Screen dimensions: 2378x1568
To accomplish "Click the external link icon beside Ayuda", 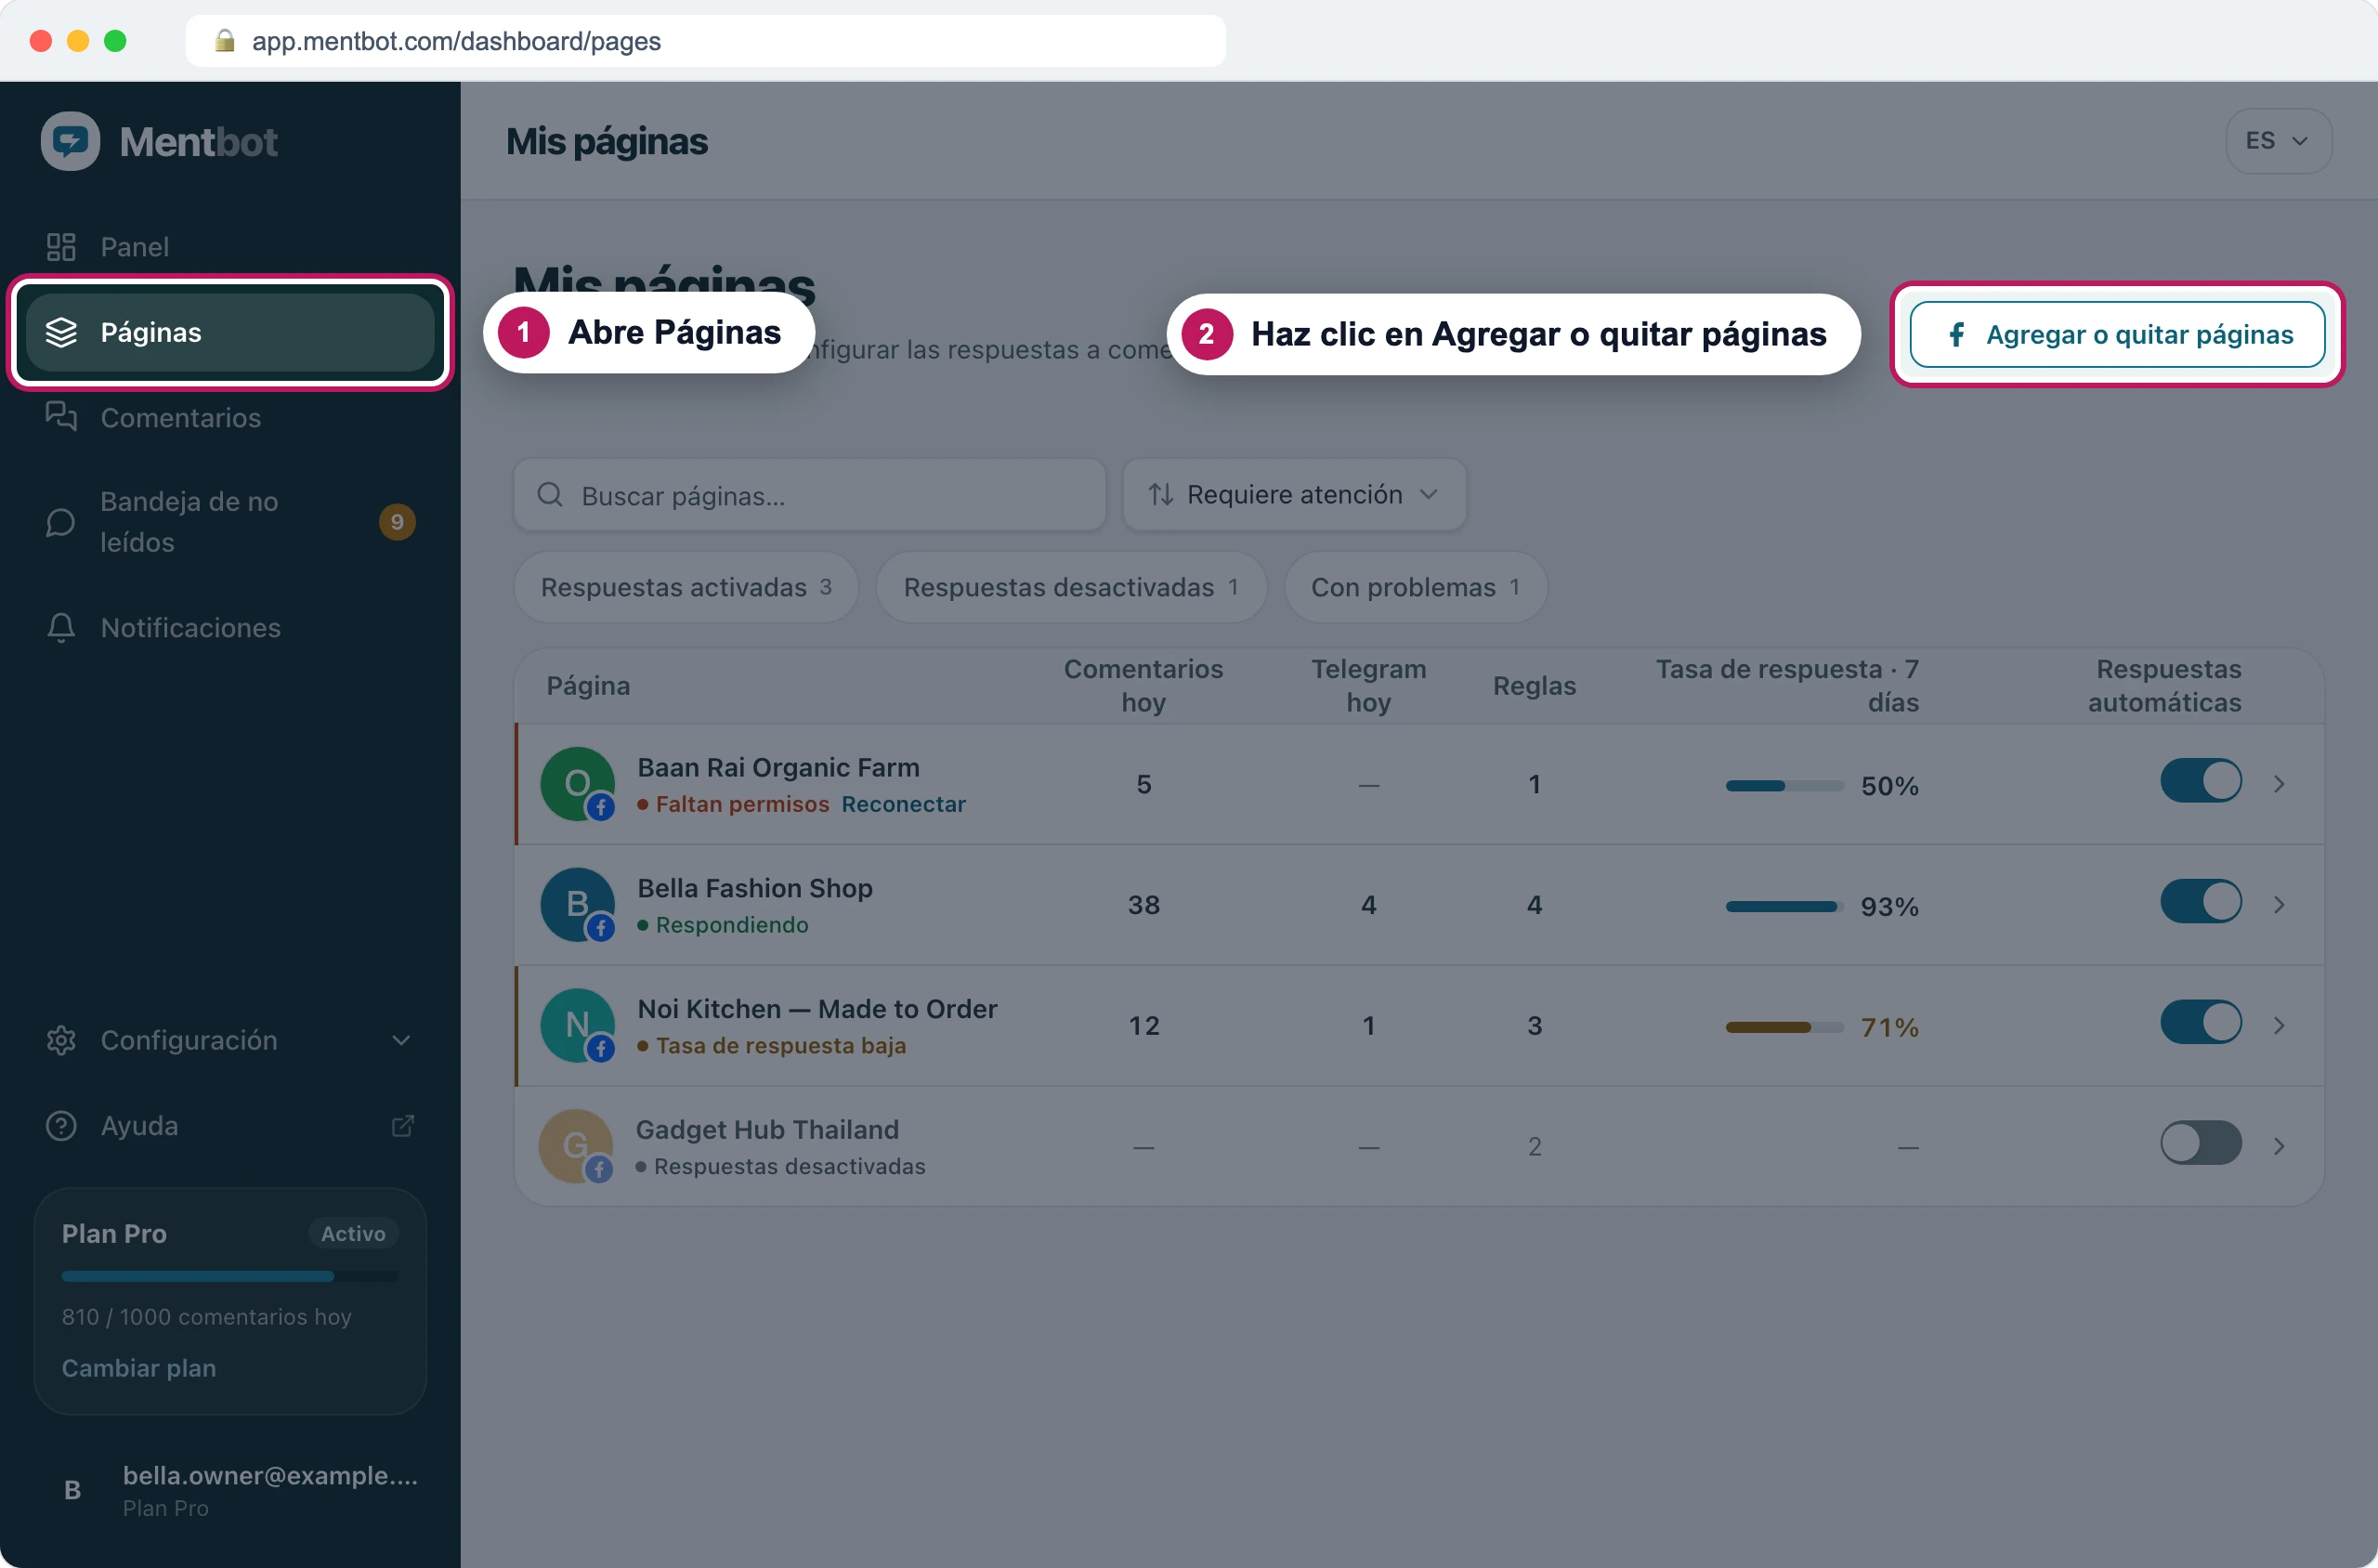I will [402, 1126].
